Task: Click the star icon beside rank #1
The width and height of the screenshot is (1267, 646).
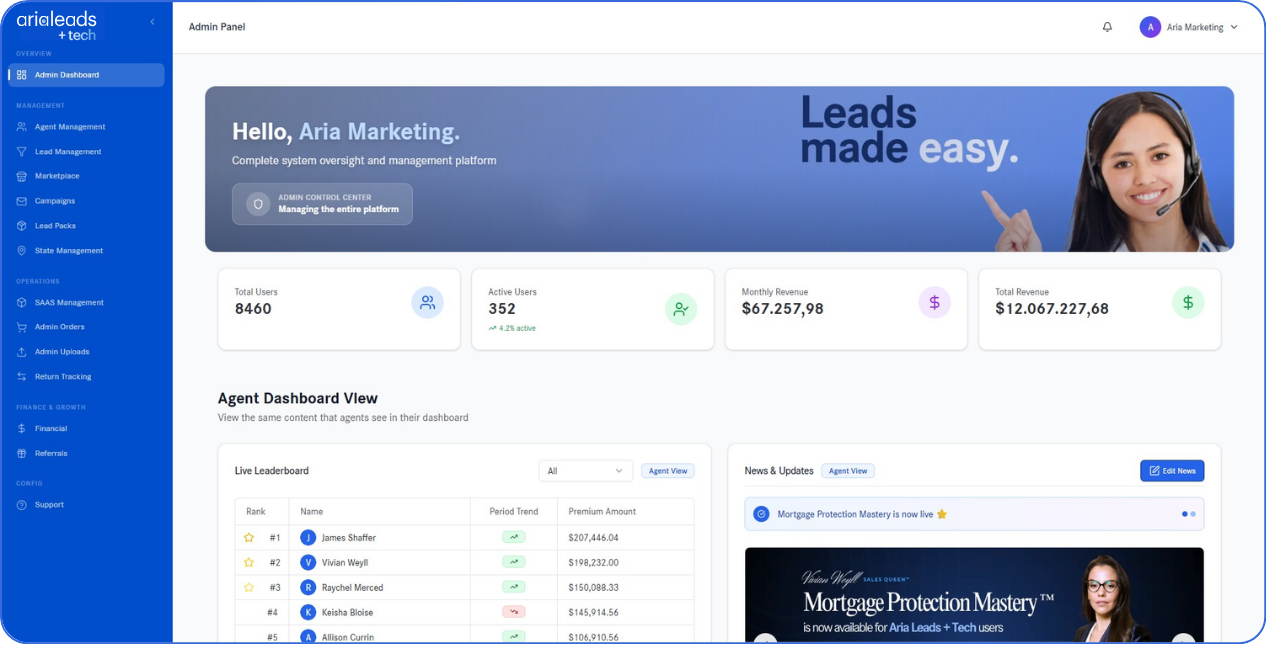Action: (249, 538)
